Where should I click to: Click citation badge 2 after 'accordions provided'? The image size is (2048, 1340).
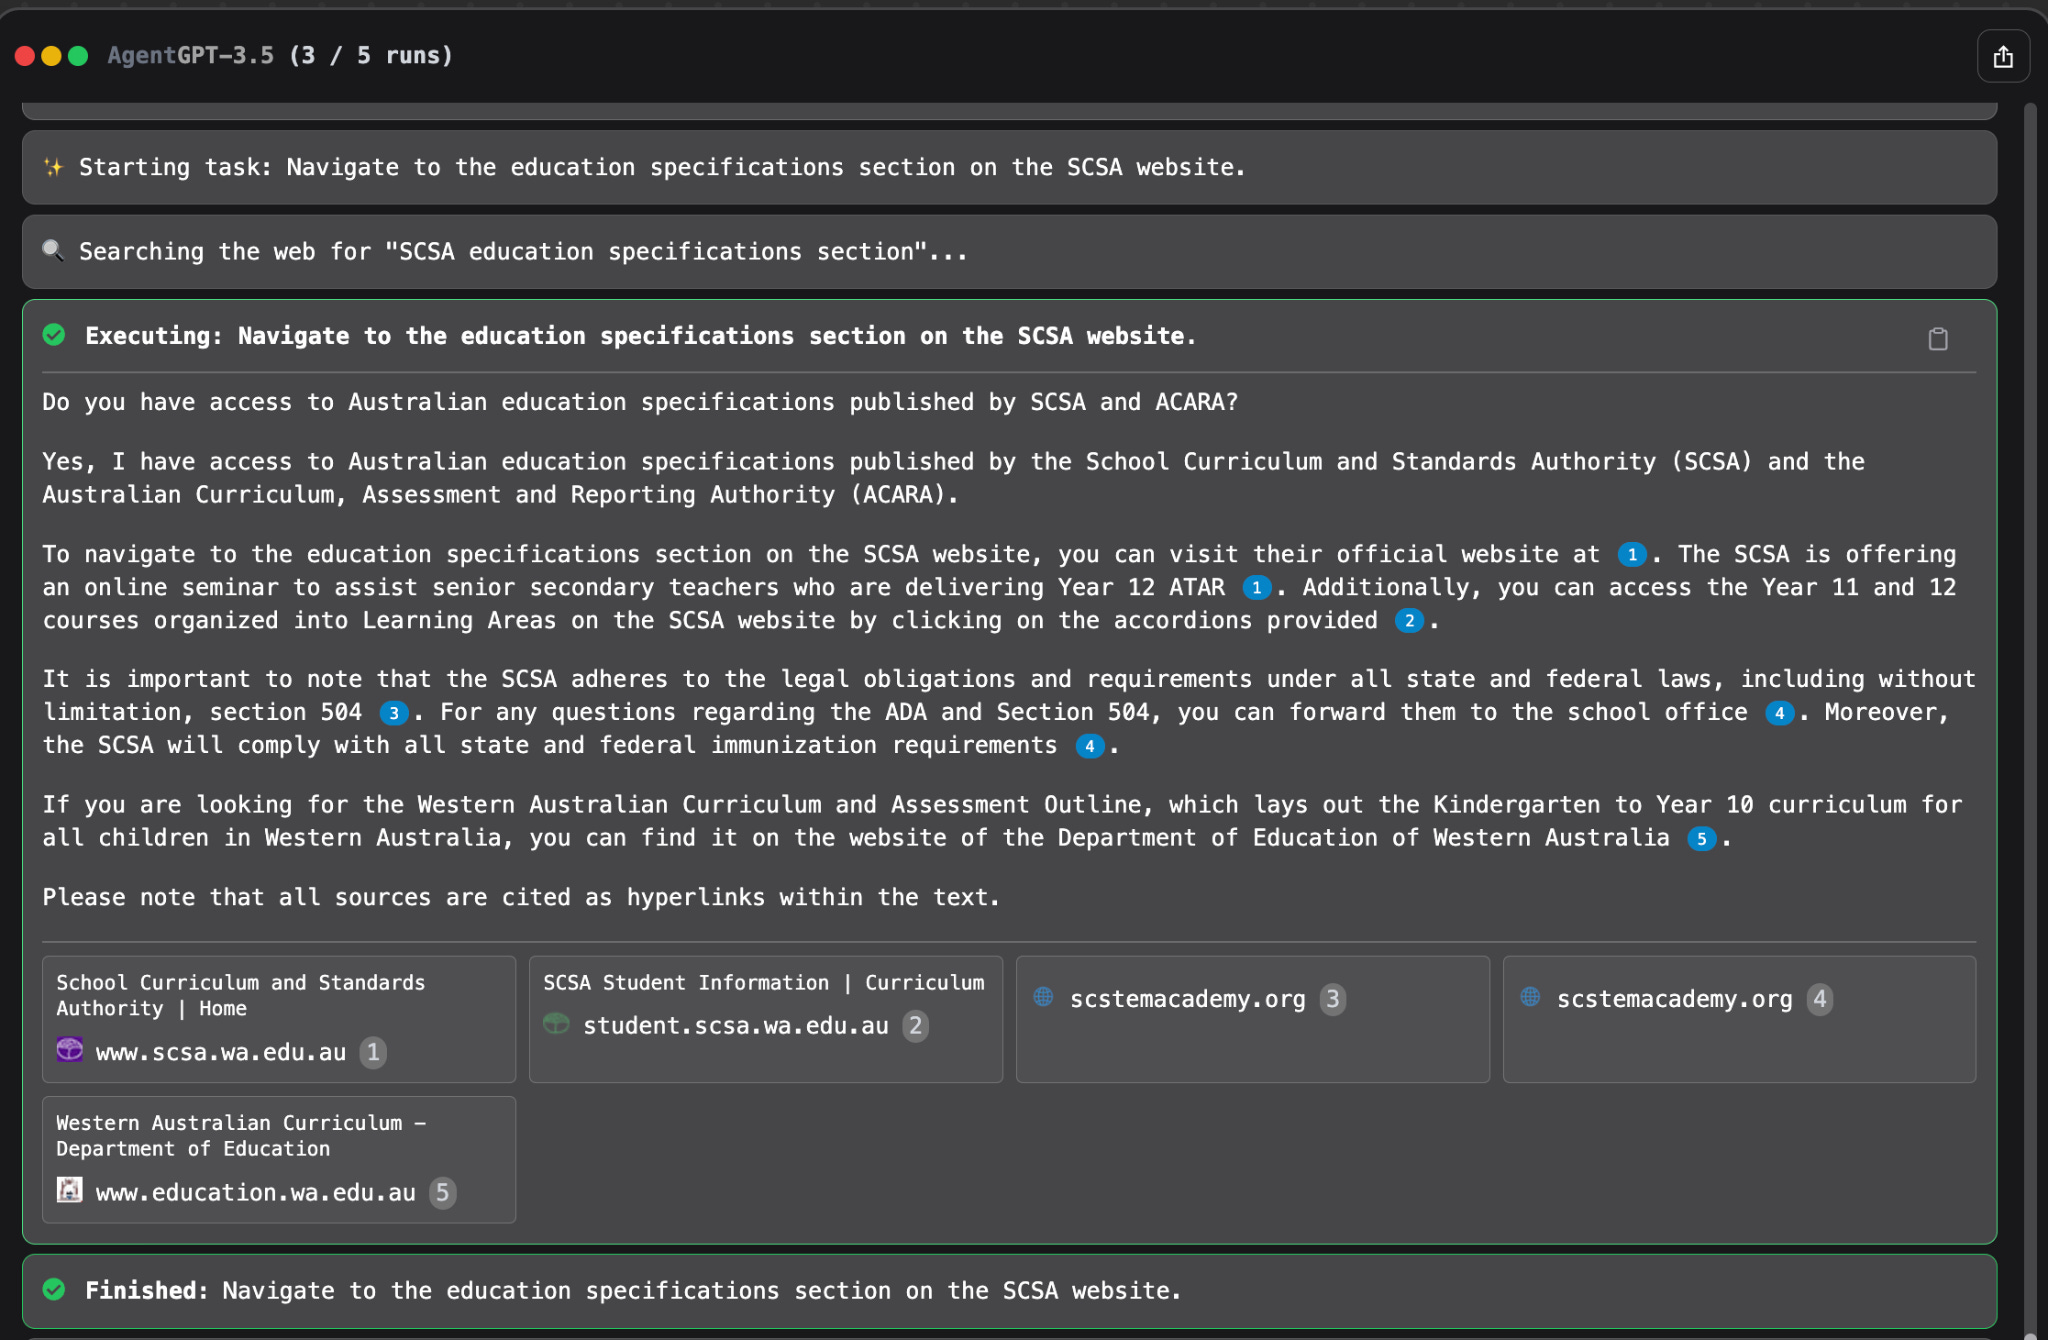1409,621
